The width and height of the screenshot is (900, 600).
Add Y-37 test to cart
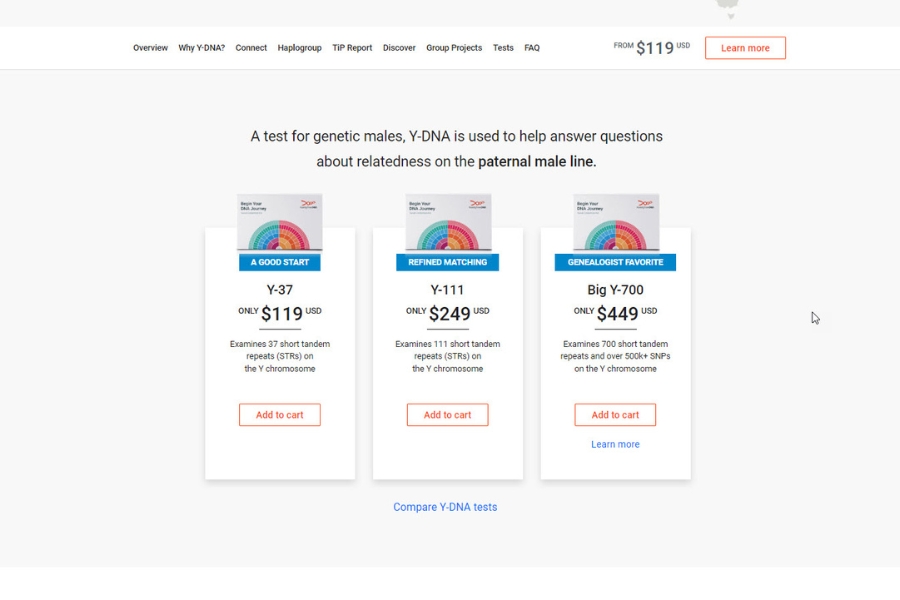point(280,415)
